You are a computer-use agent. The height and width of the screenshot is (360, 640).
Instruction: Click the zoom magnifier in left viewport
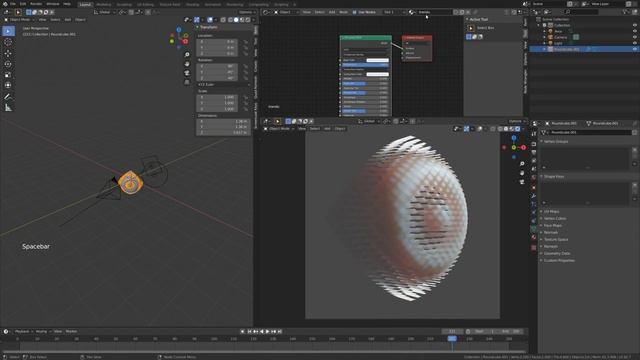[x=187, y=55]
